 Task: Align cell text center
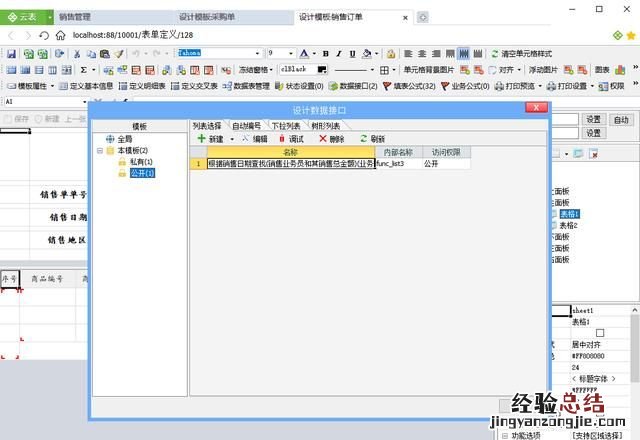point(422,53)
